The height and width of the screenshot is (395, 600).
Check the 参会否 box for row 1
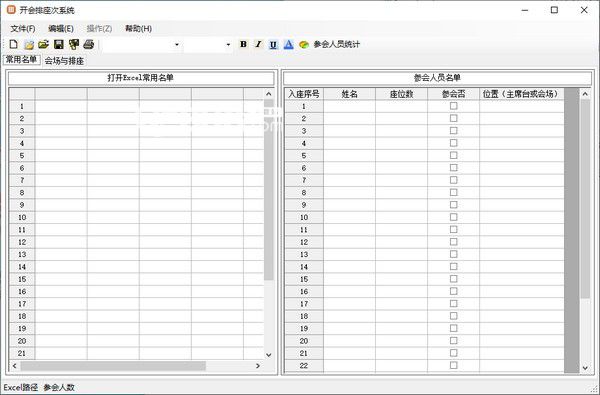(x=453, y=106)
